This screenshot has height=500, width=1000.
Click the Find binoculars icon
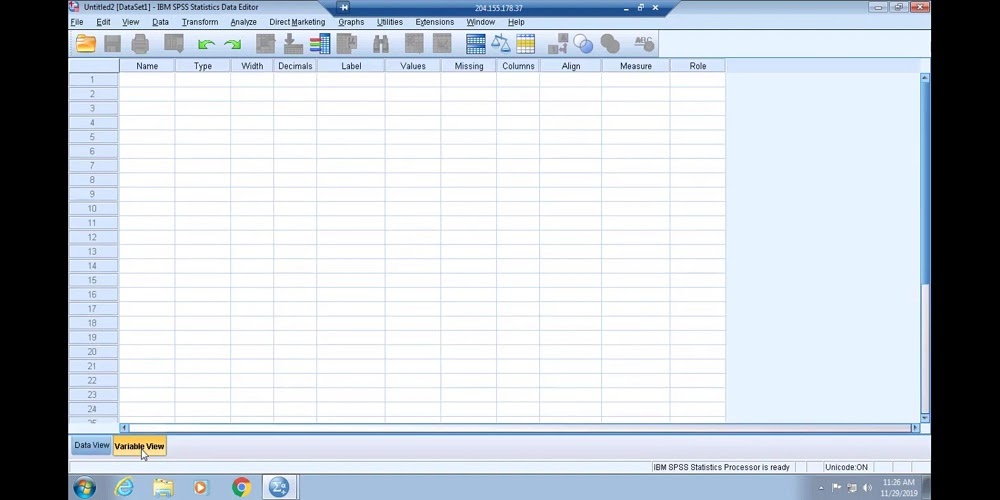[x=381, y=44]
